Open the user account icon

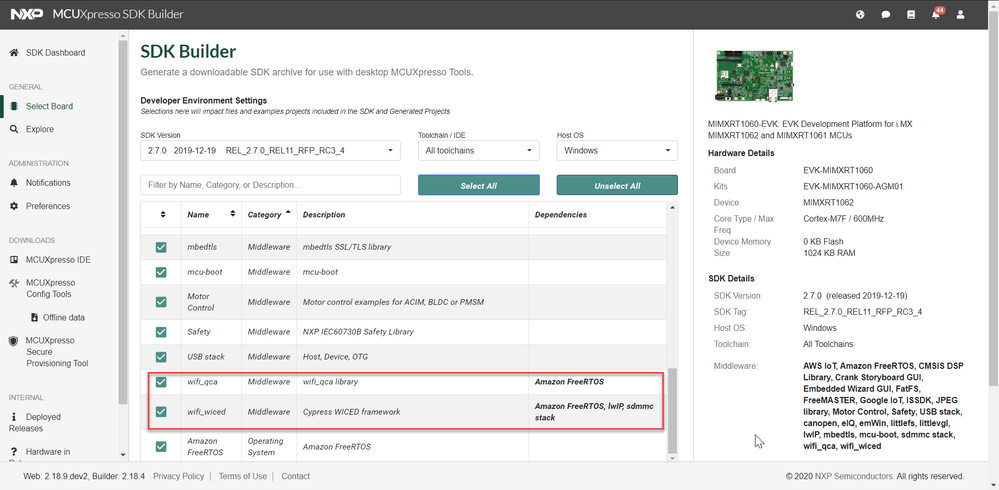pyautogui.click(x=961, y=15)
